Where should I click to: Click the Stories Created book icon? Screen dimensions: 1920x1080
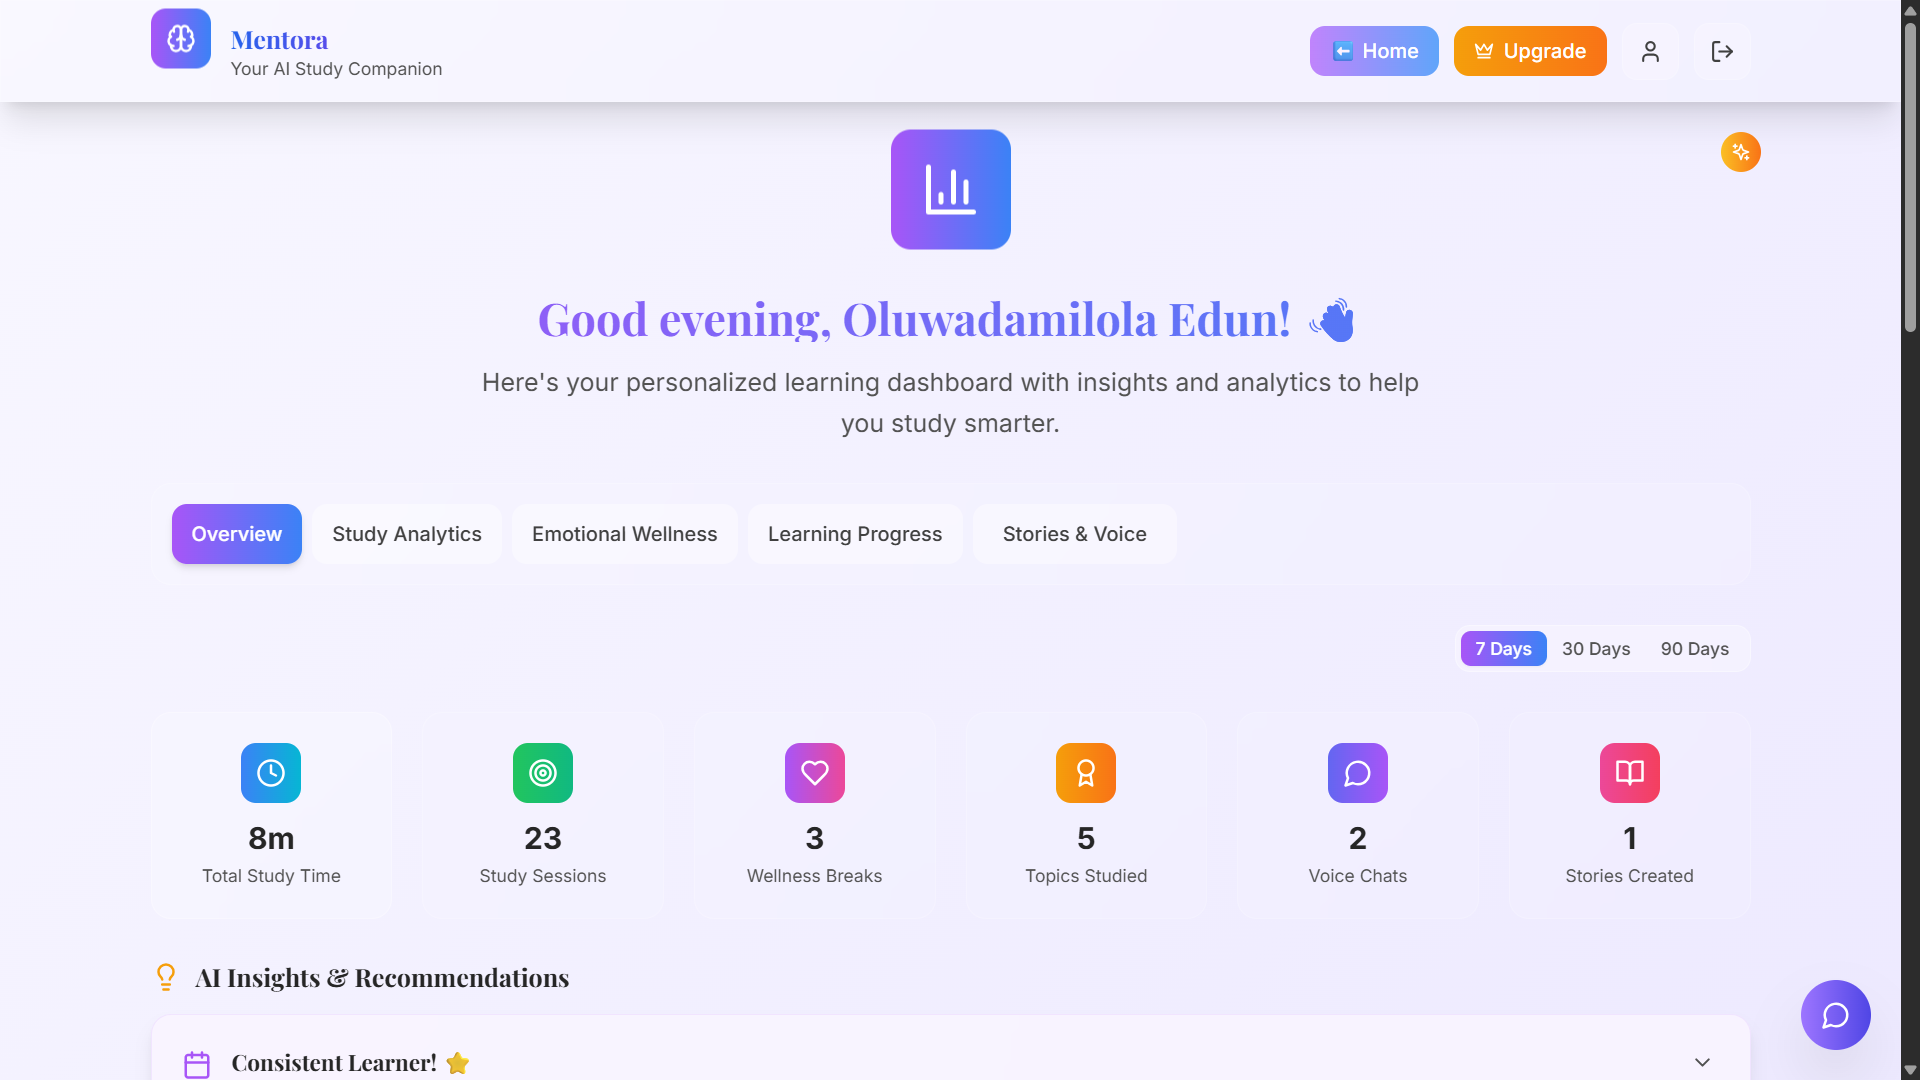pos(1629,773)
